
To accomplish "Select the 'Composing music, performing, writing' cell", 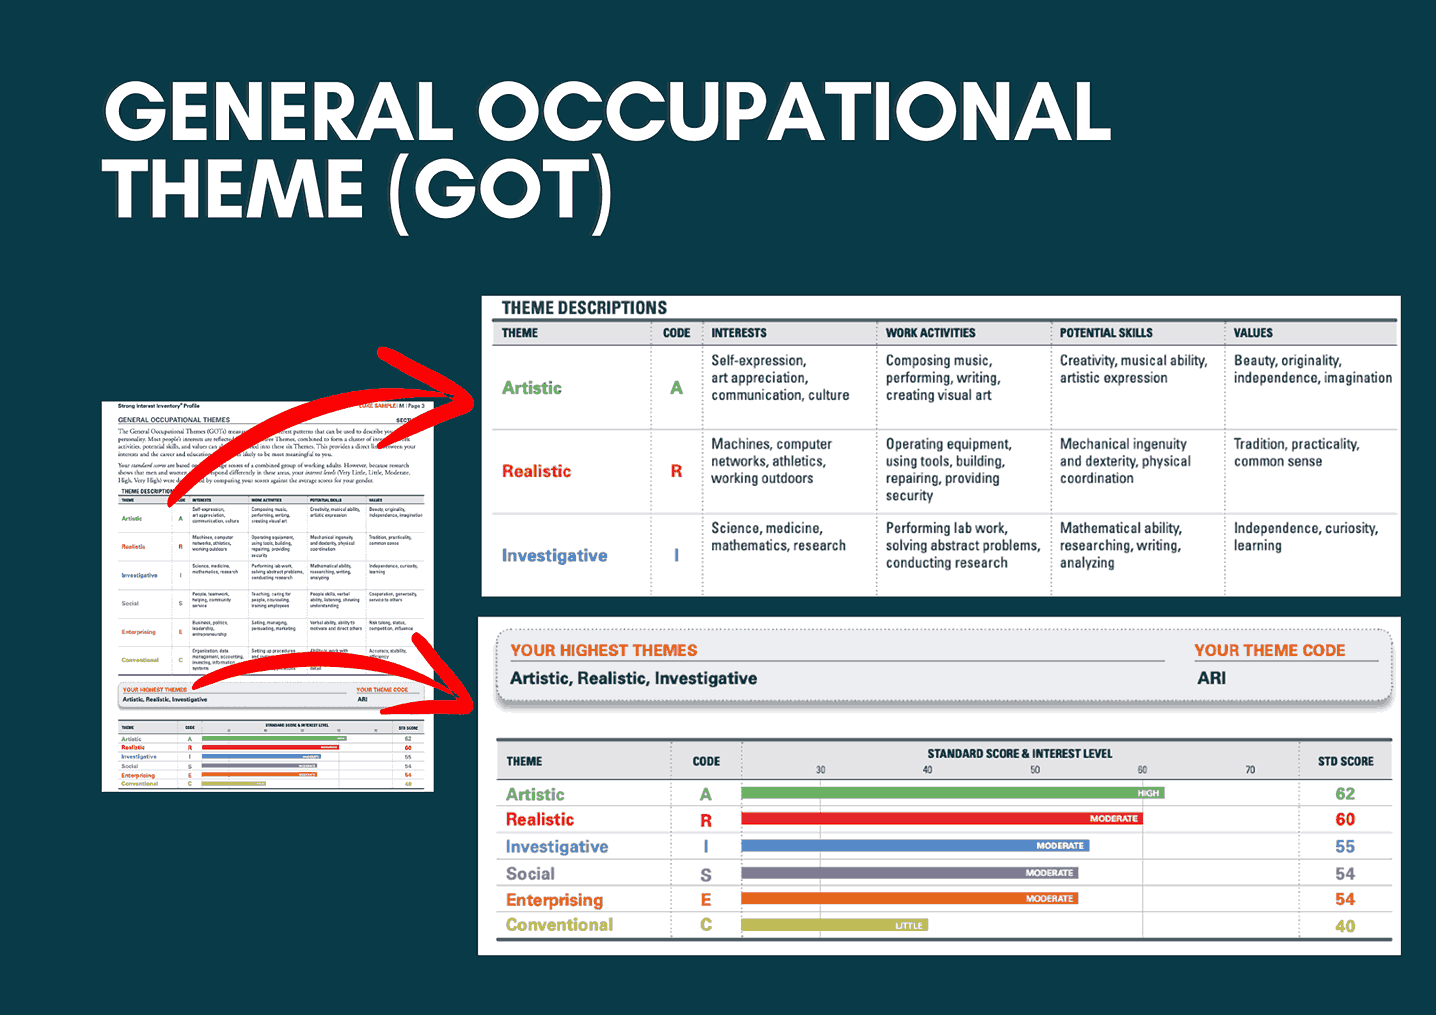I will pyautogui.click(x=943, y=378).
